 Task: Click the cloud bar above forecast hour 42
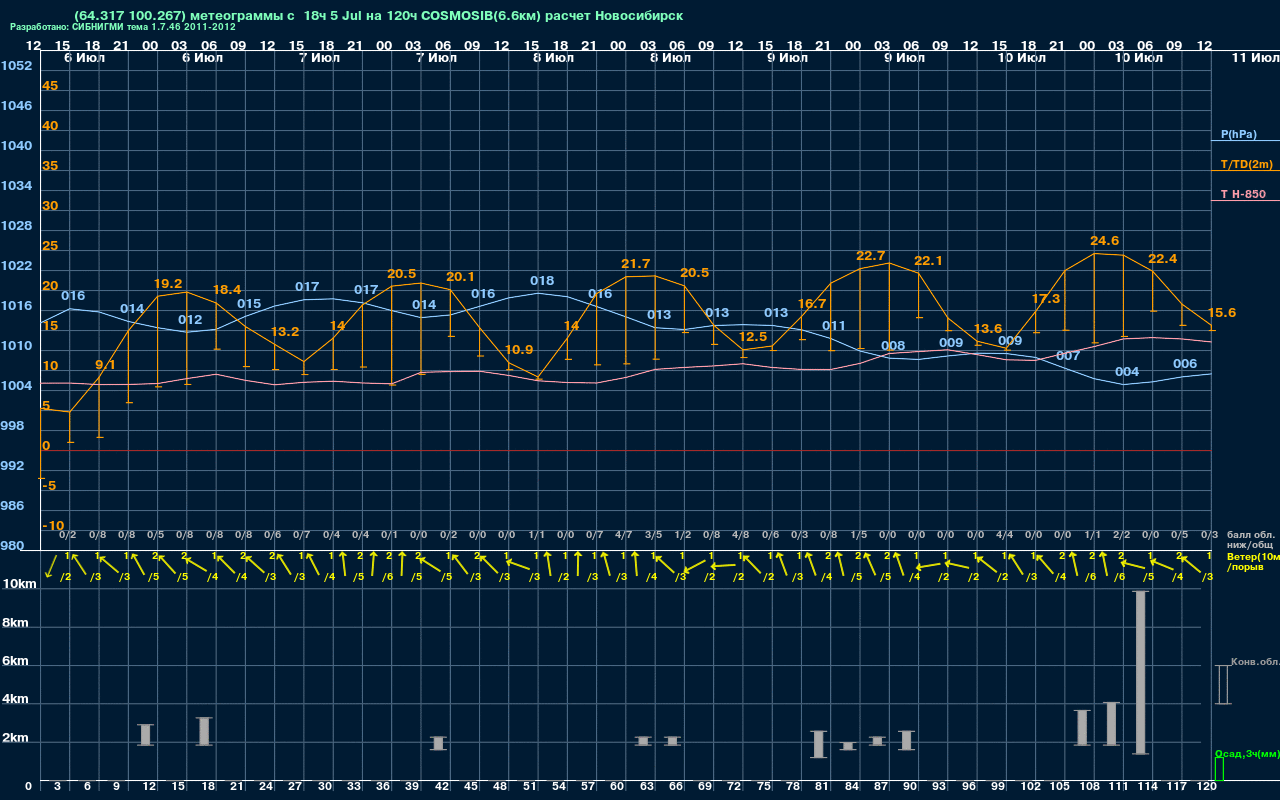(x=438, y=743)
